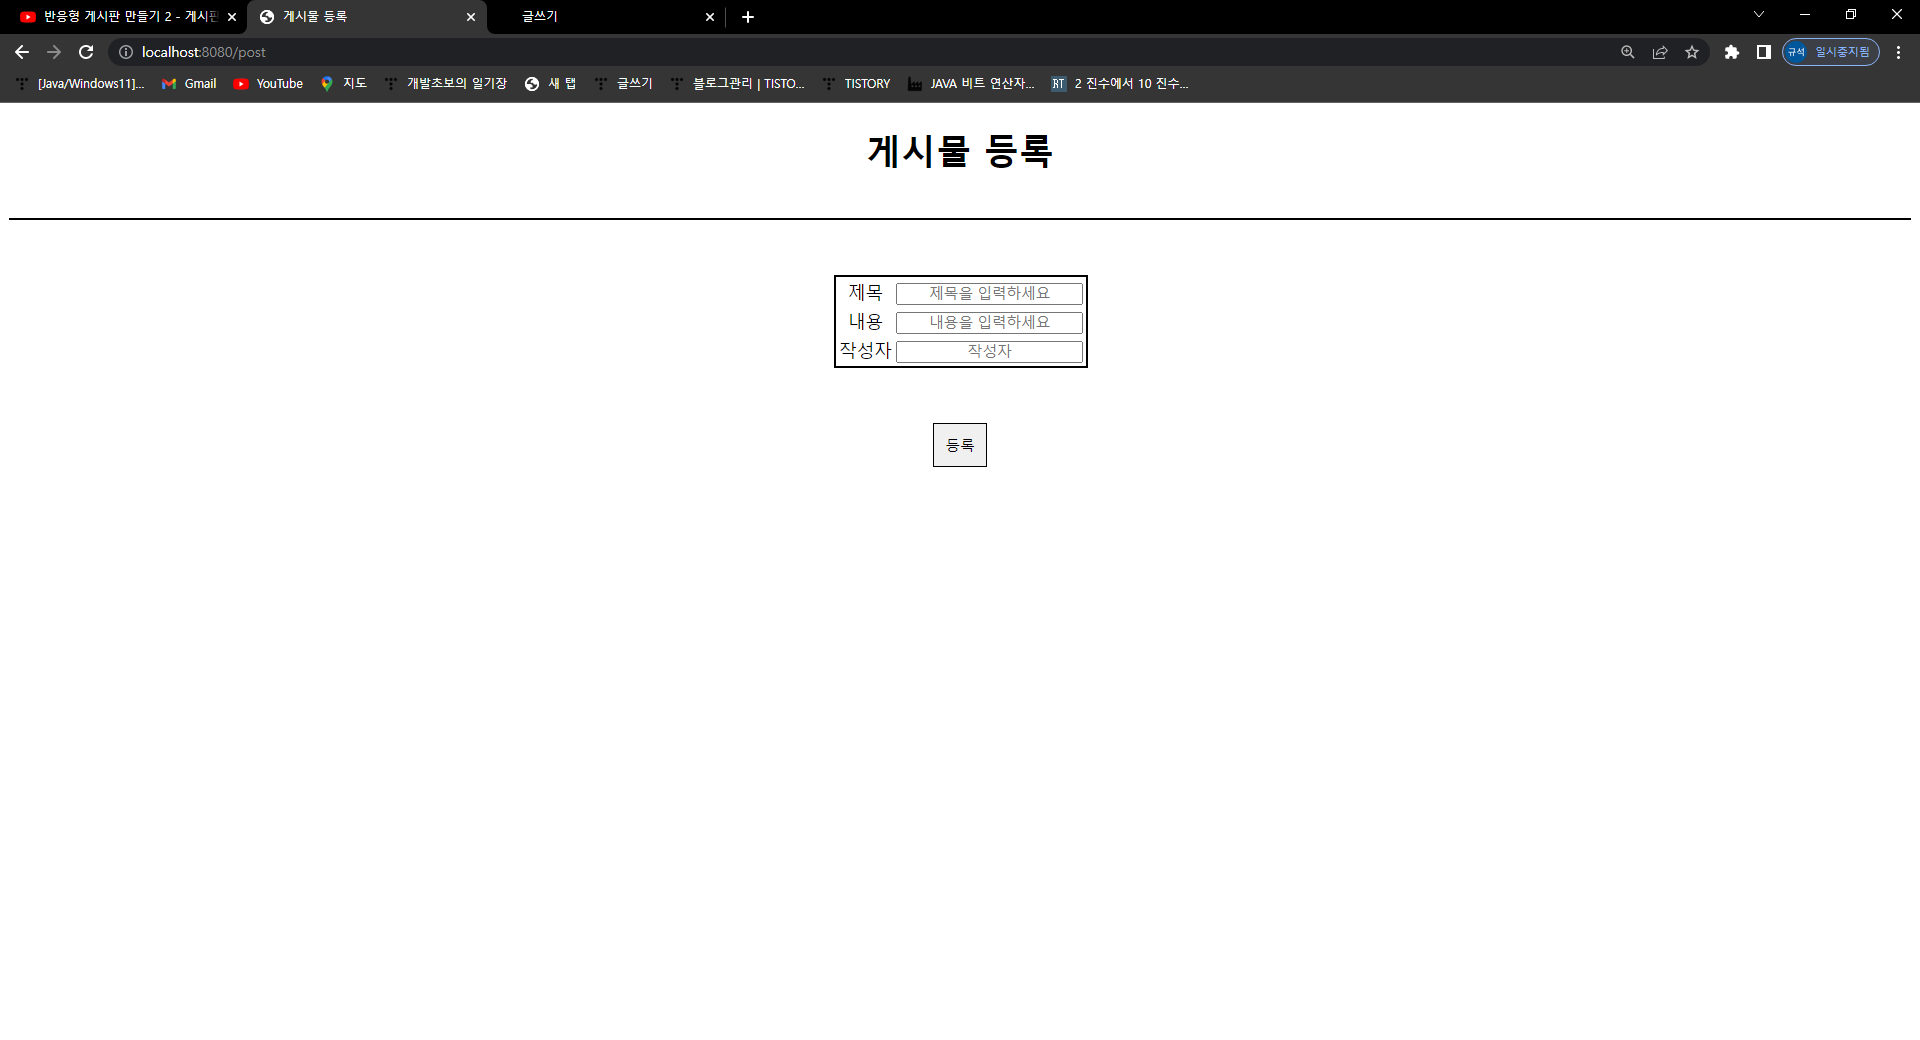Submit the post with 등록 button
Screen dimensions: 1920x1040
[960, 445]
